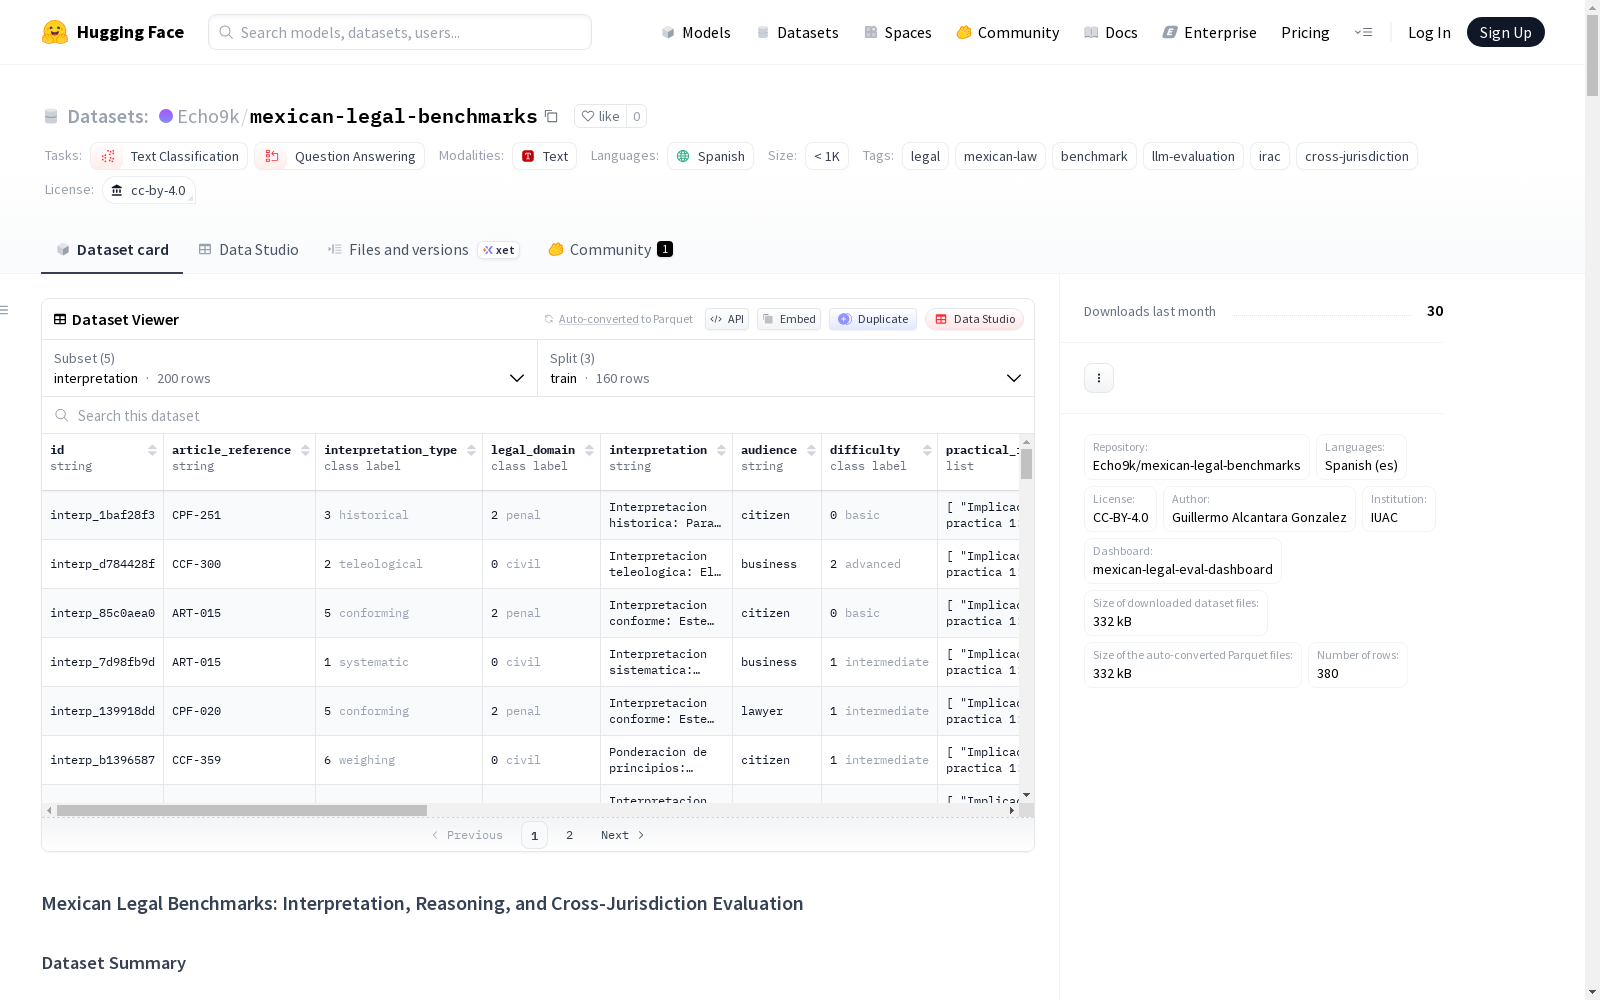Click the benchmark tag

(x=1094, y=156)
